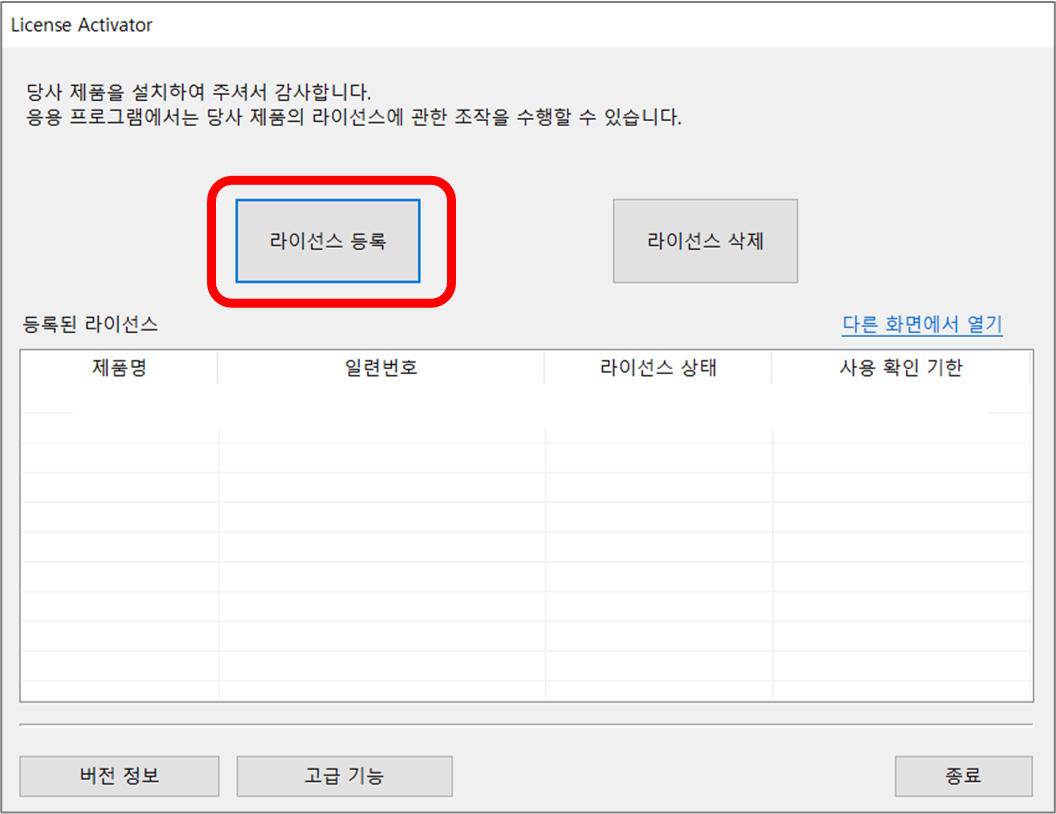The height and width of the screenshot is (814, 1056).
Task: Open 버전 정보 dialog
Action: [119, 776]
